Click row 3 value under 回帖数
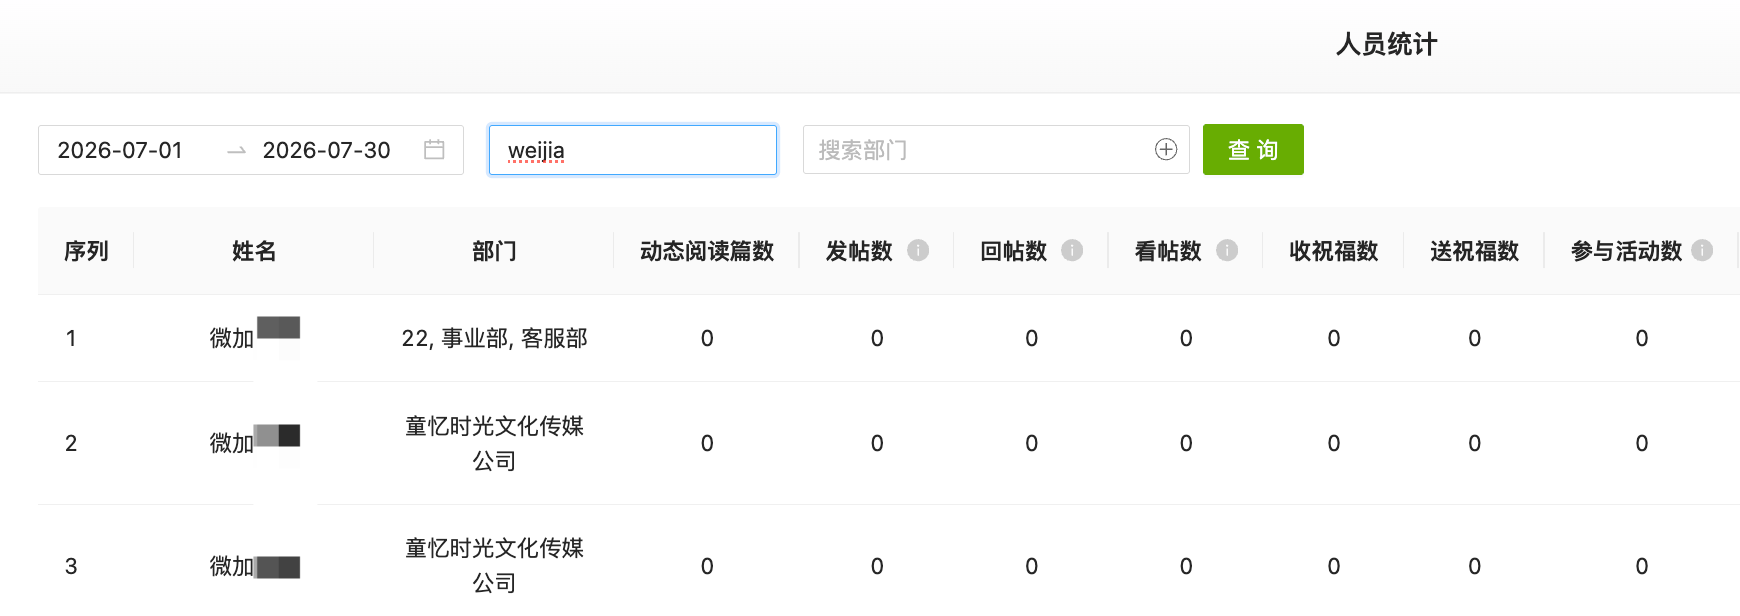 pos(1032,566)
